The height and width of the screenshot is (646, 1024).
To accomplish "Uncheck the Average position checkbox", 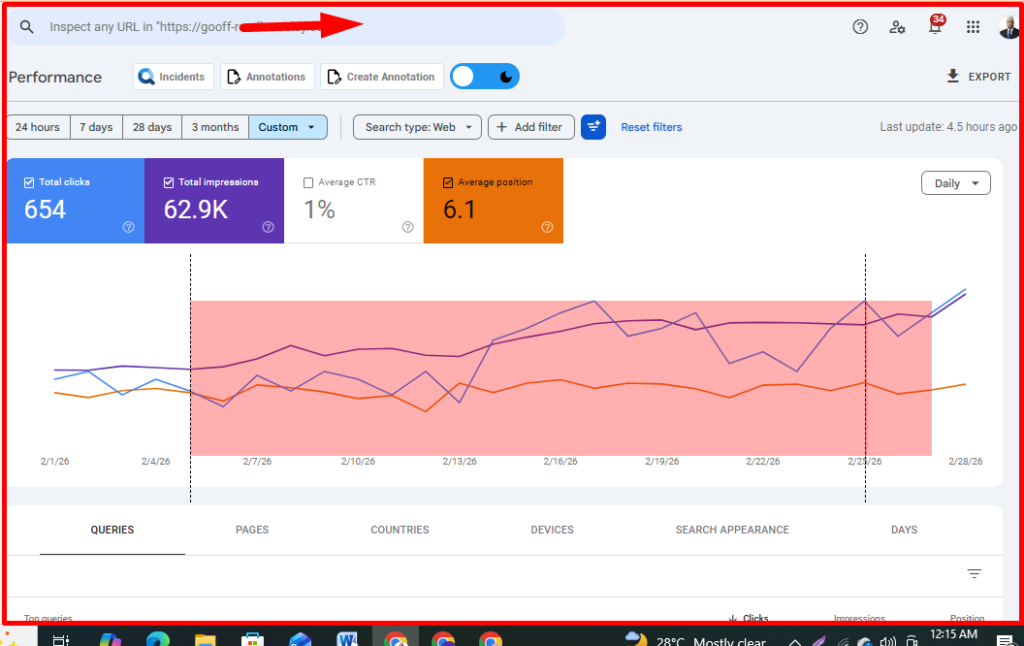I will coord(448,183).
